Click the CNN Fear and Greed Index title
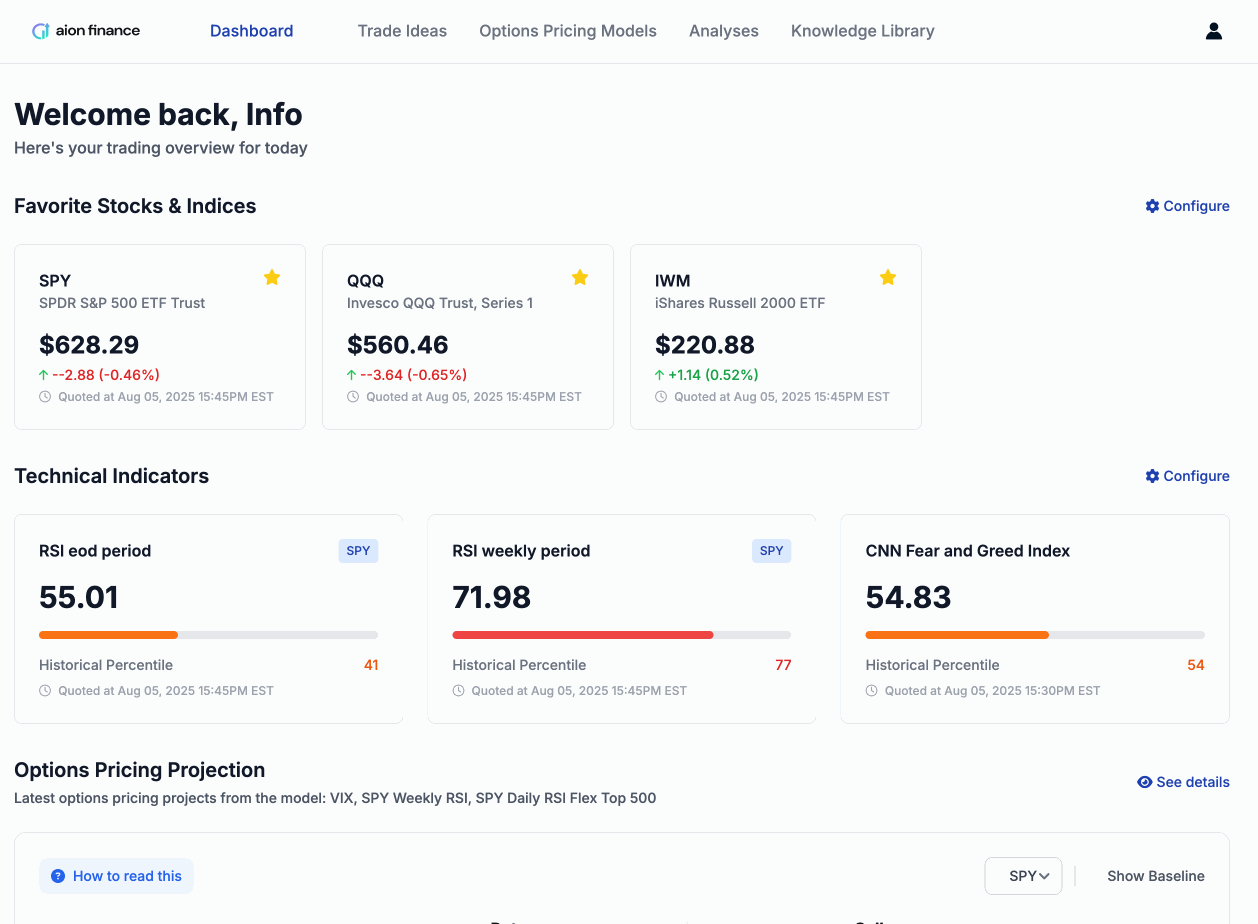 click(968, 551)
